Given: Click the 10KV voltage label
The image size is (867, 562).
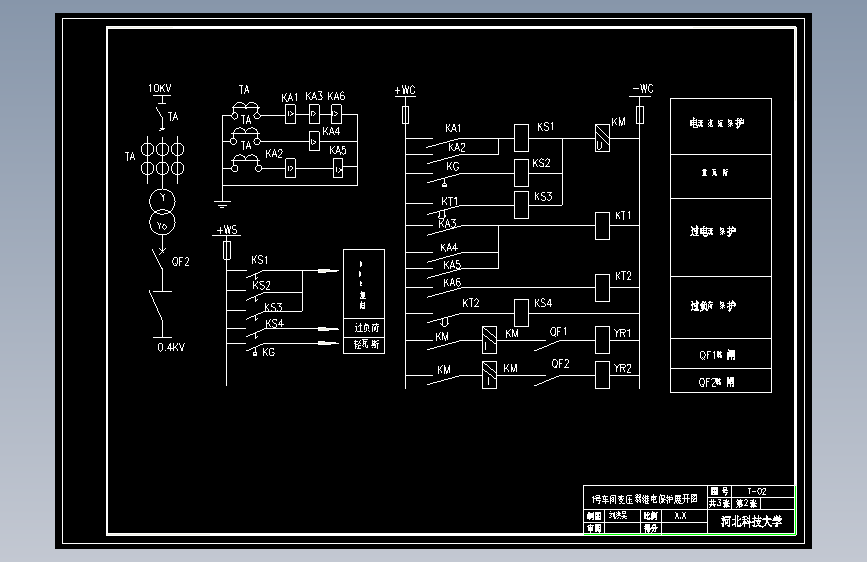Looking at the screenshot, I should pos(160,89).
